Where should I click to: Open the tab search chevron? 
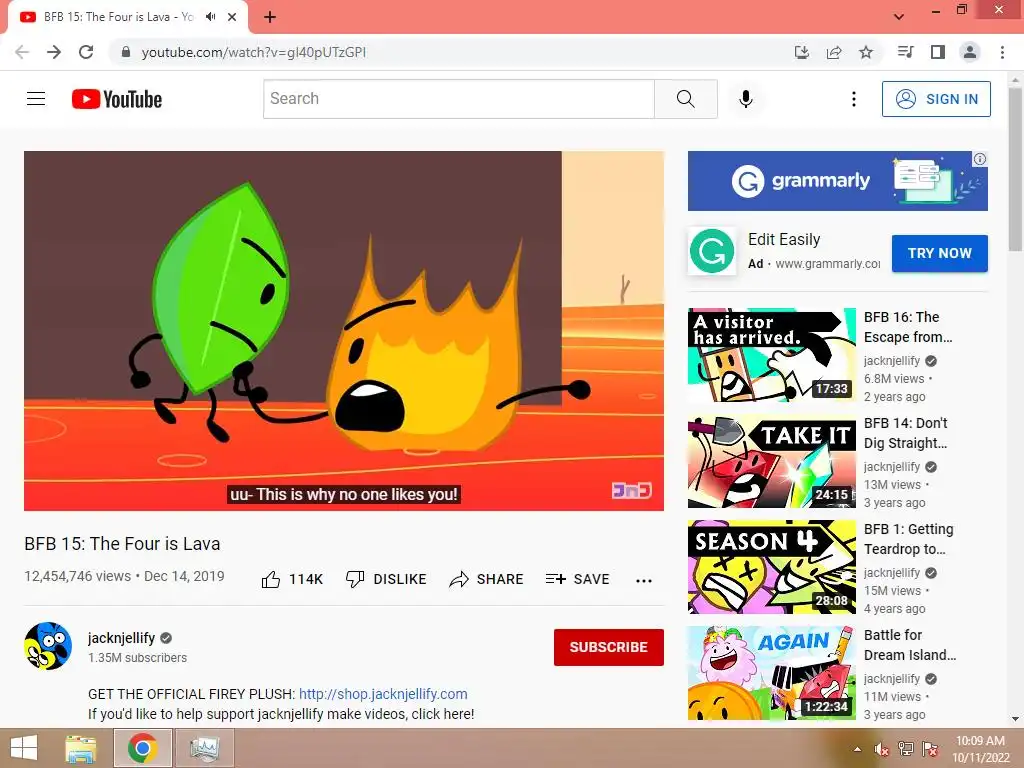(x=899, y=17)
